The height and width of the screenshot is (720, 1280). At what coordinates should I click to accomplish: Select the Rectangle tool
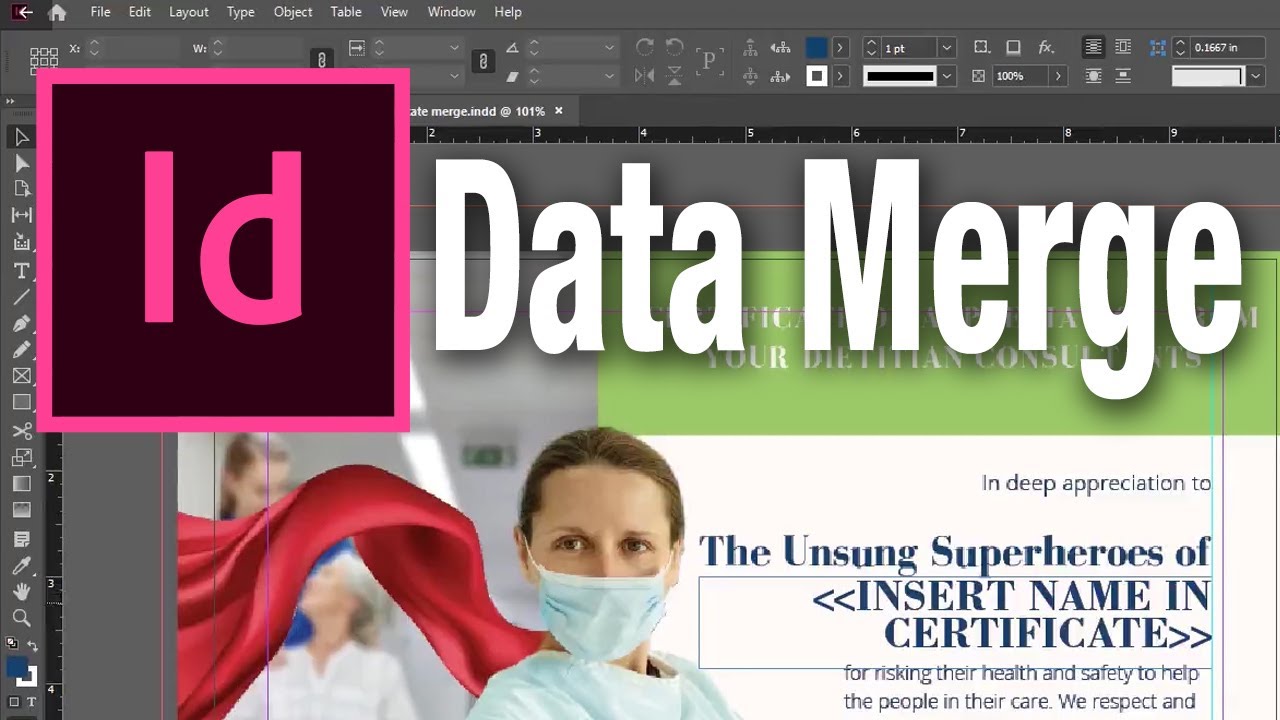pos(21,402)
